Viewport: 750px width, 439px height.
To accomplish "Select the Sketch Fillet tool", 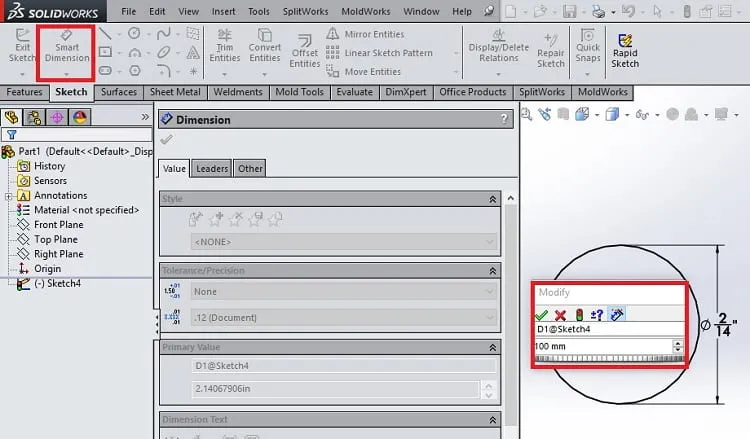I will [164, 71].
